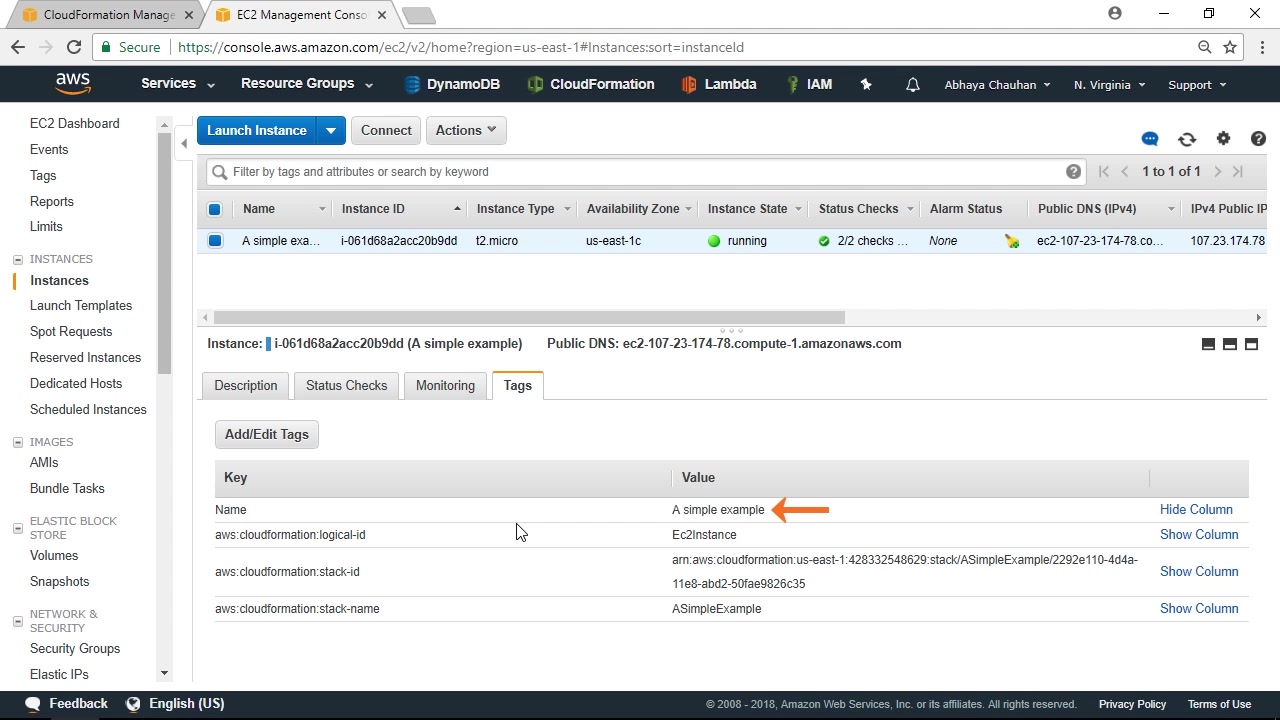Open the IAM shortcut icon
The height and width of the screenshot is (720, 1280).
(792, 85)
